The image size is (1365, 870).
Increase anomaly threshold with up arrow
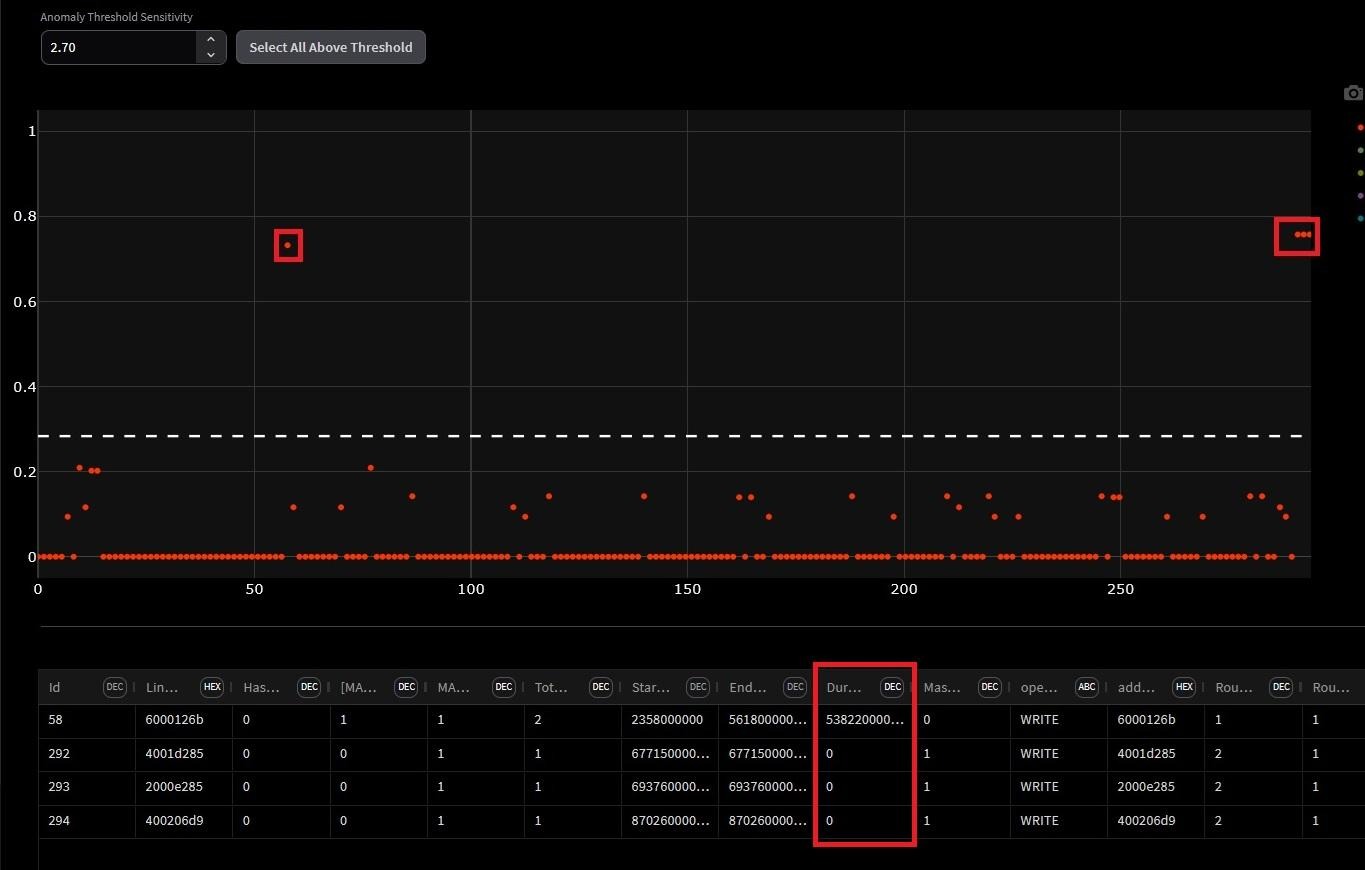coord(211,39)
